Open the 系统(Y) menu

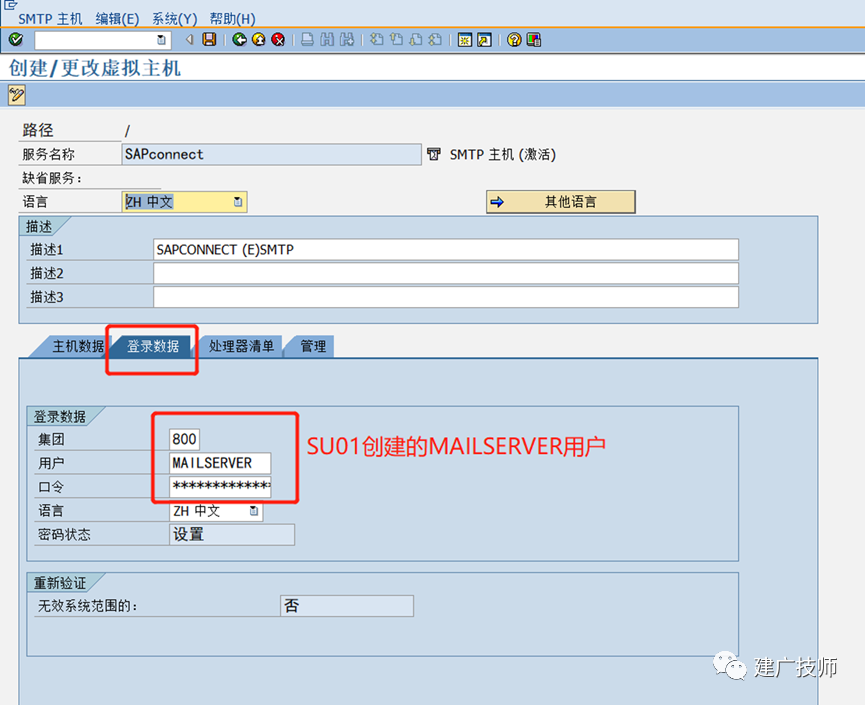click(174, 19)
